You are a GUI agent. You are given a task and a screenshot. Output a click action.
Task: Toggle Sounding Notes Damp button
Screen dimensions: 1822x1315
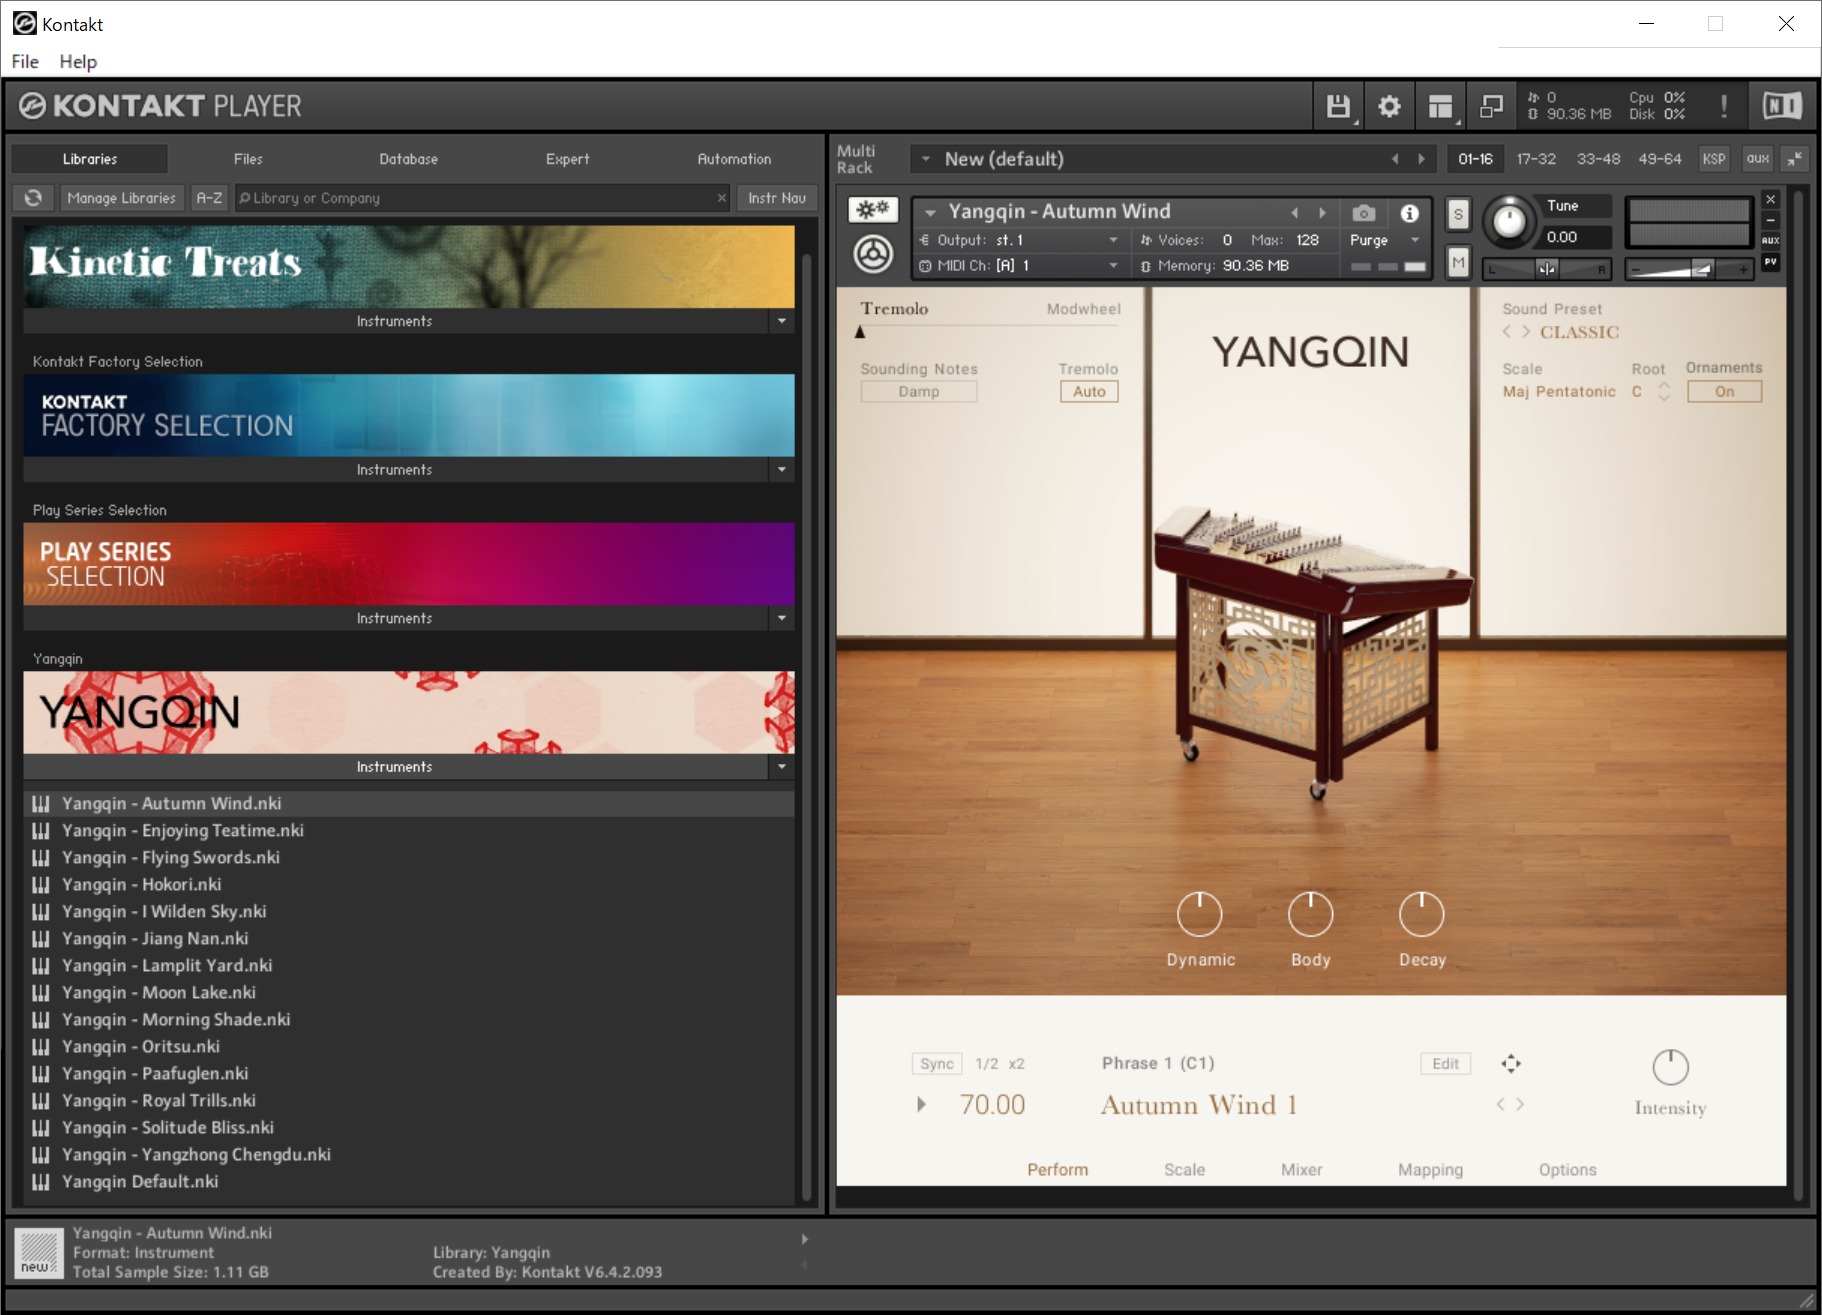[919, 392]
